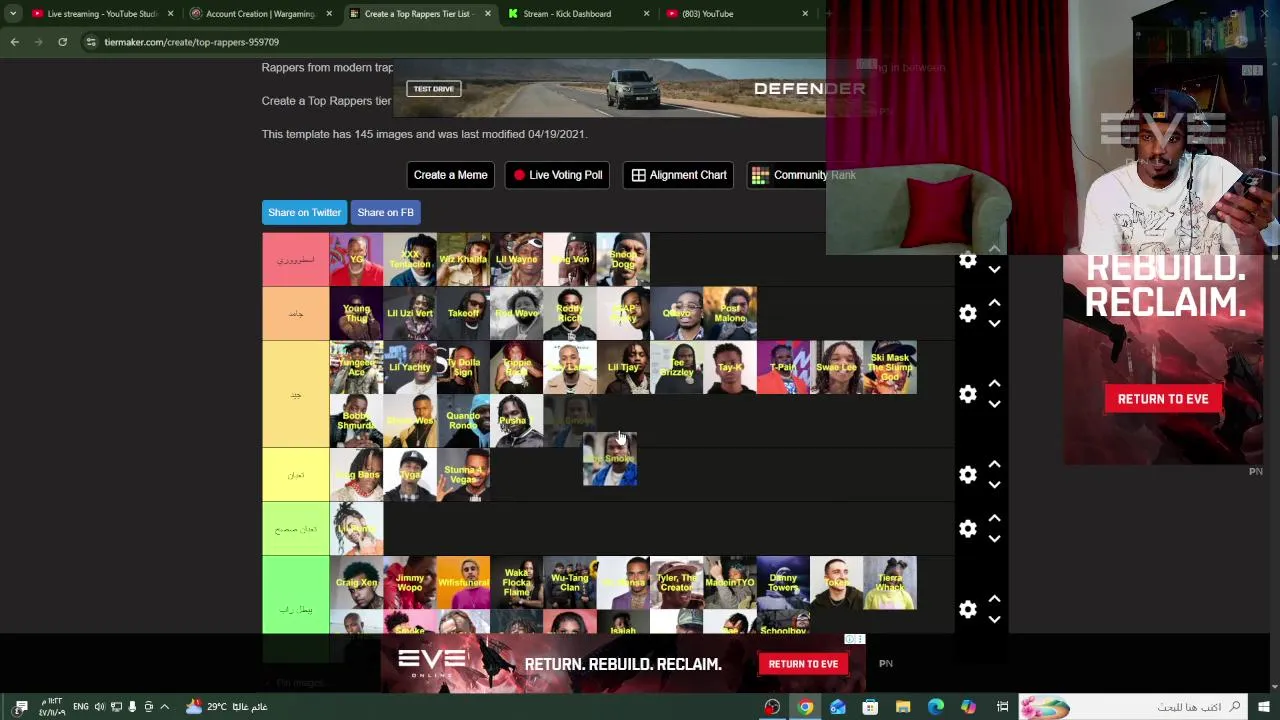Select the red top tier label

point(295,260)
